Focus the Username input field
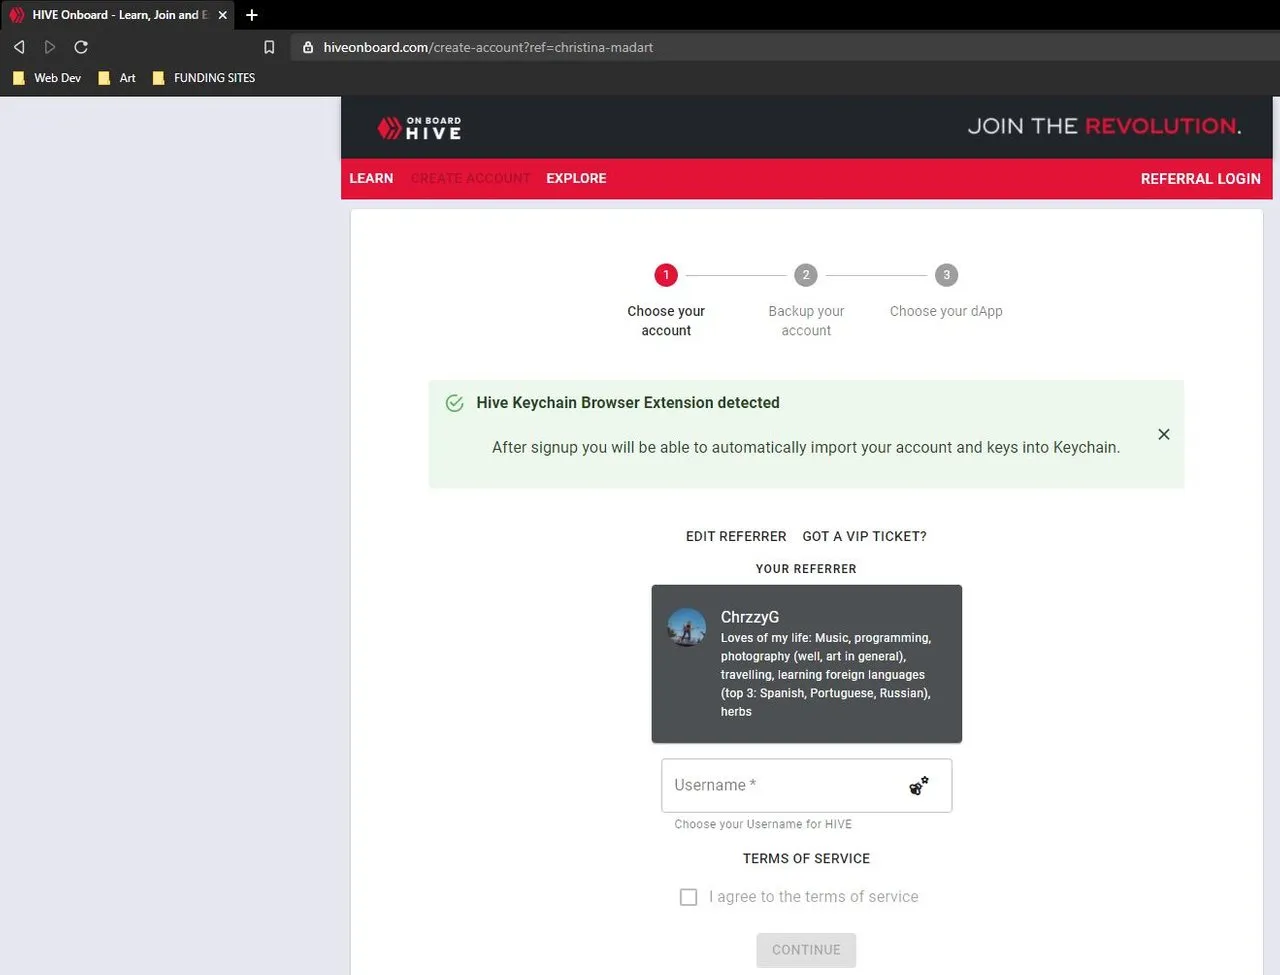1280x975 pixels. pyautogui.click(x=806, y=785)
